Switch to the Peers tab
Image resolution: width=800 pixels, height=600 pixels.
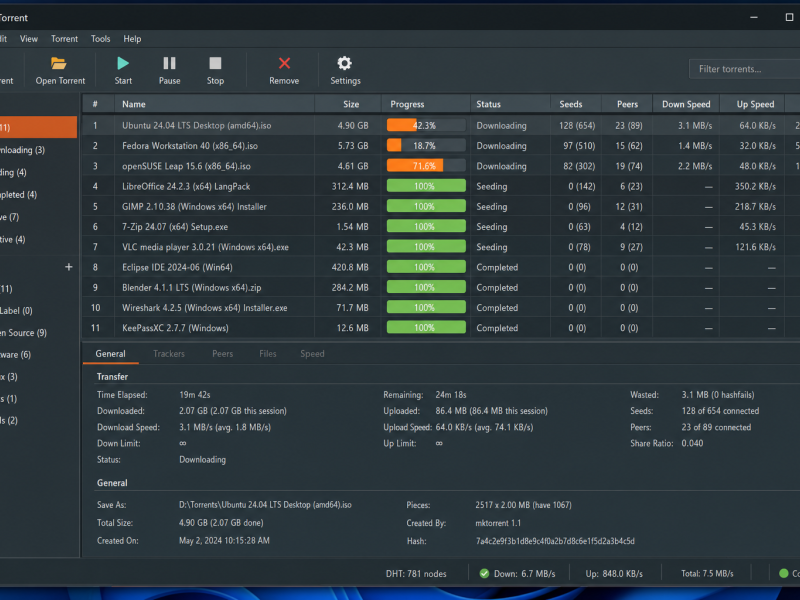(x=222, y=354)
